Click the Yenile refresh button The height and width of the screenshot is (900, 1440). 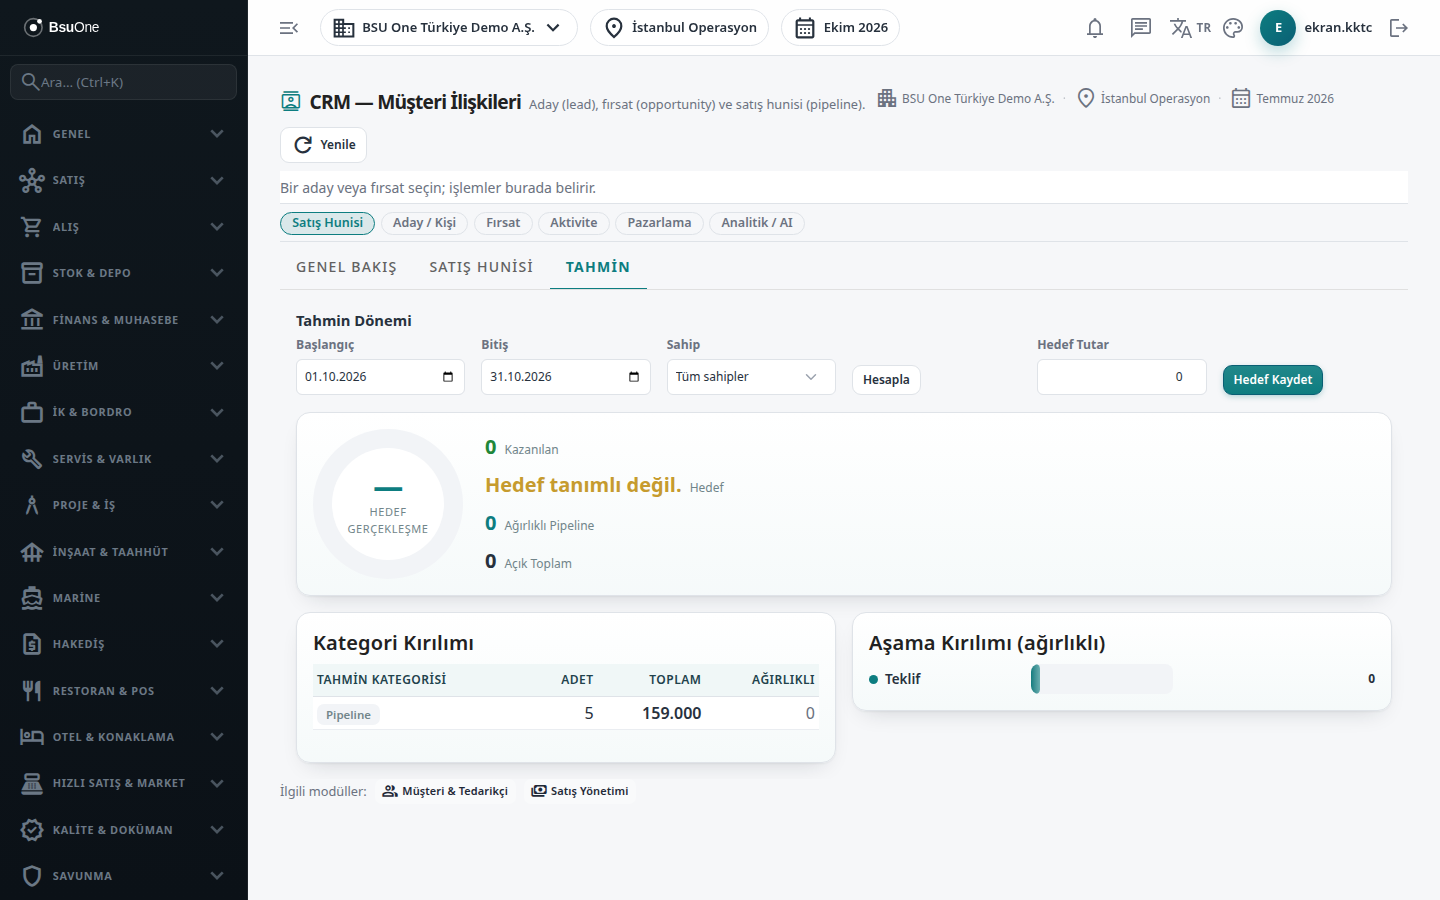323,145
